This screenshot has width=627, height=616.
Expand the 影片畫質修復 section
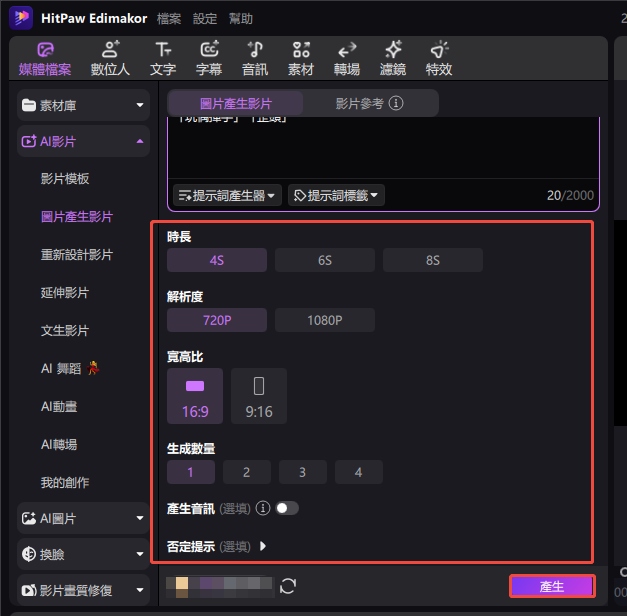83,590
